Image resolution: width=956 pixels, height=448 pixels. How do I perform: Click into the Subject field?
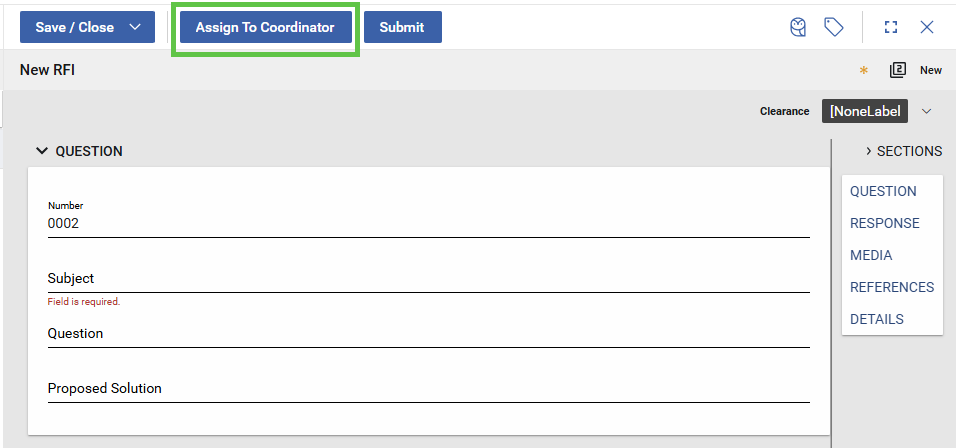point(428,279)
